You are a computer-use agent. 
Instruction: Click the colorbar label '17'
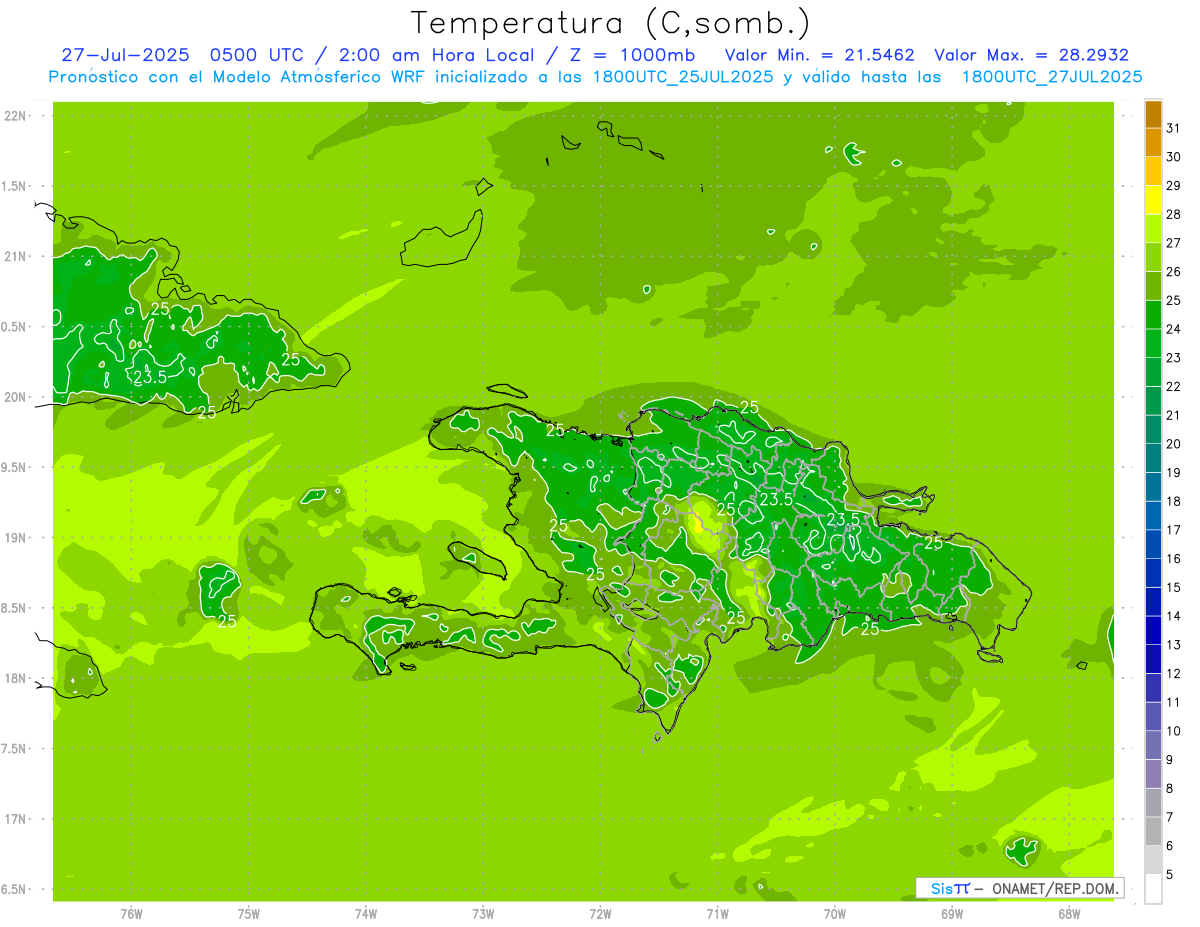[1174, 530]
